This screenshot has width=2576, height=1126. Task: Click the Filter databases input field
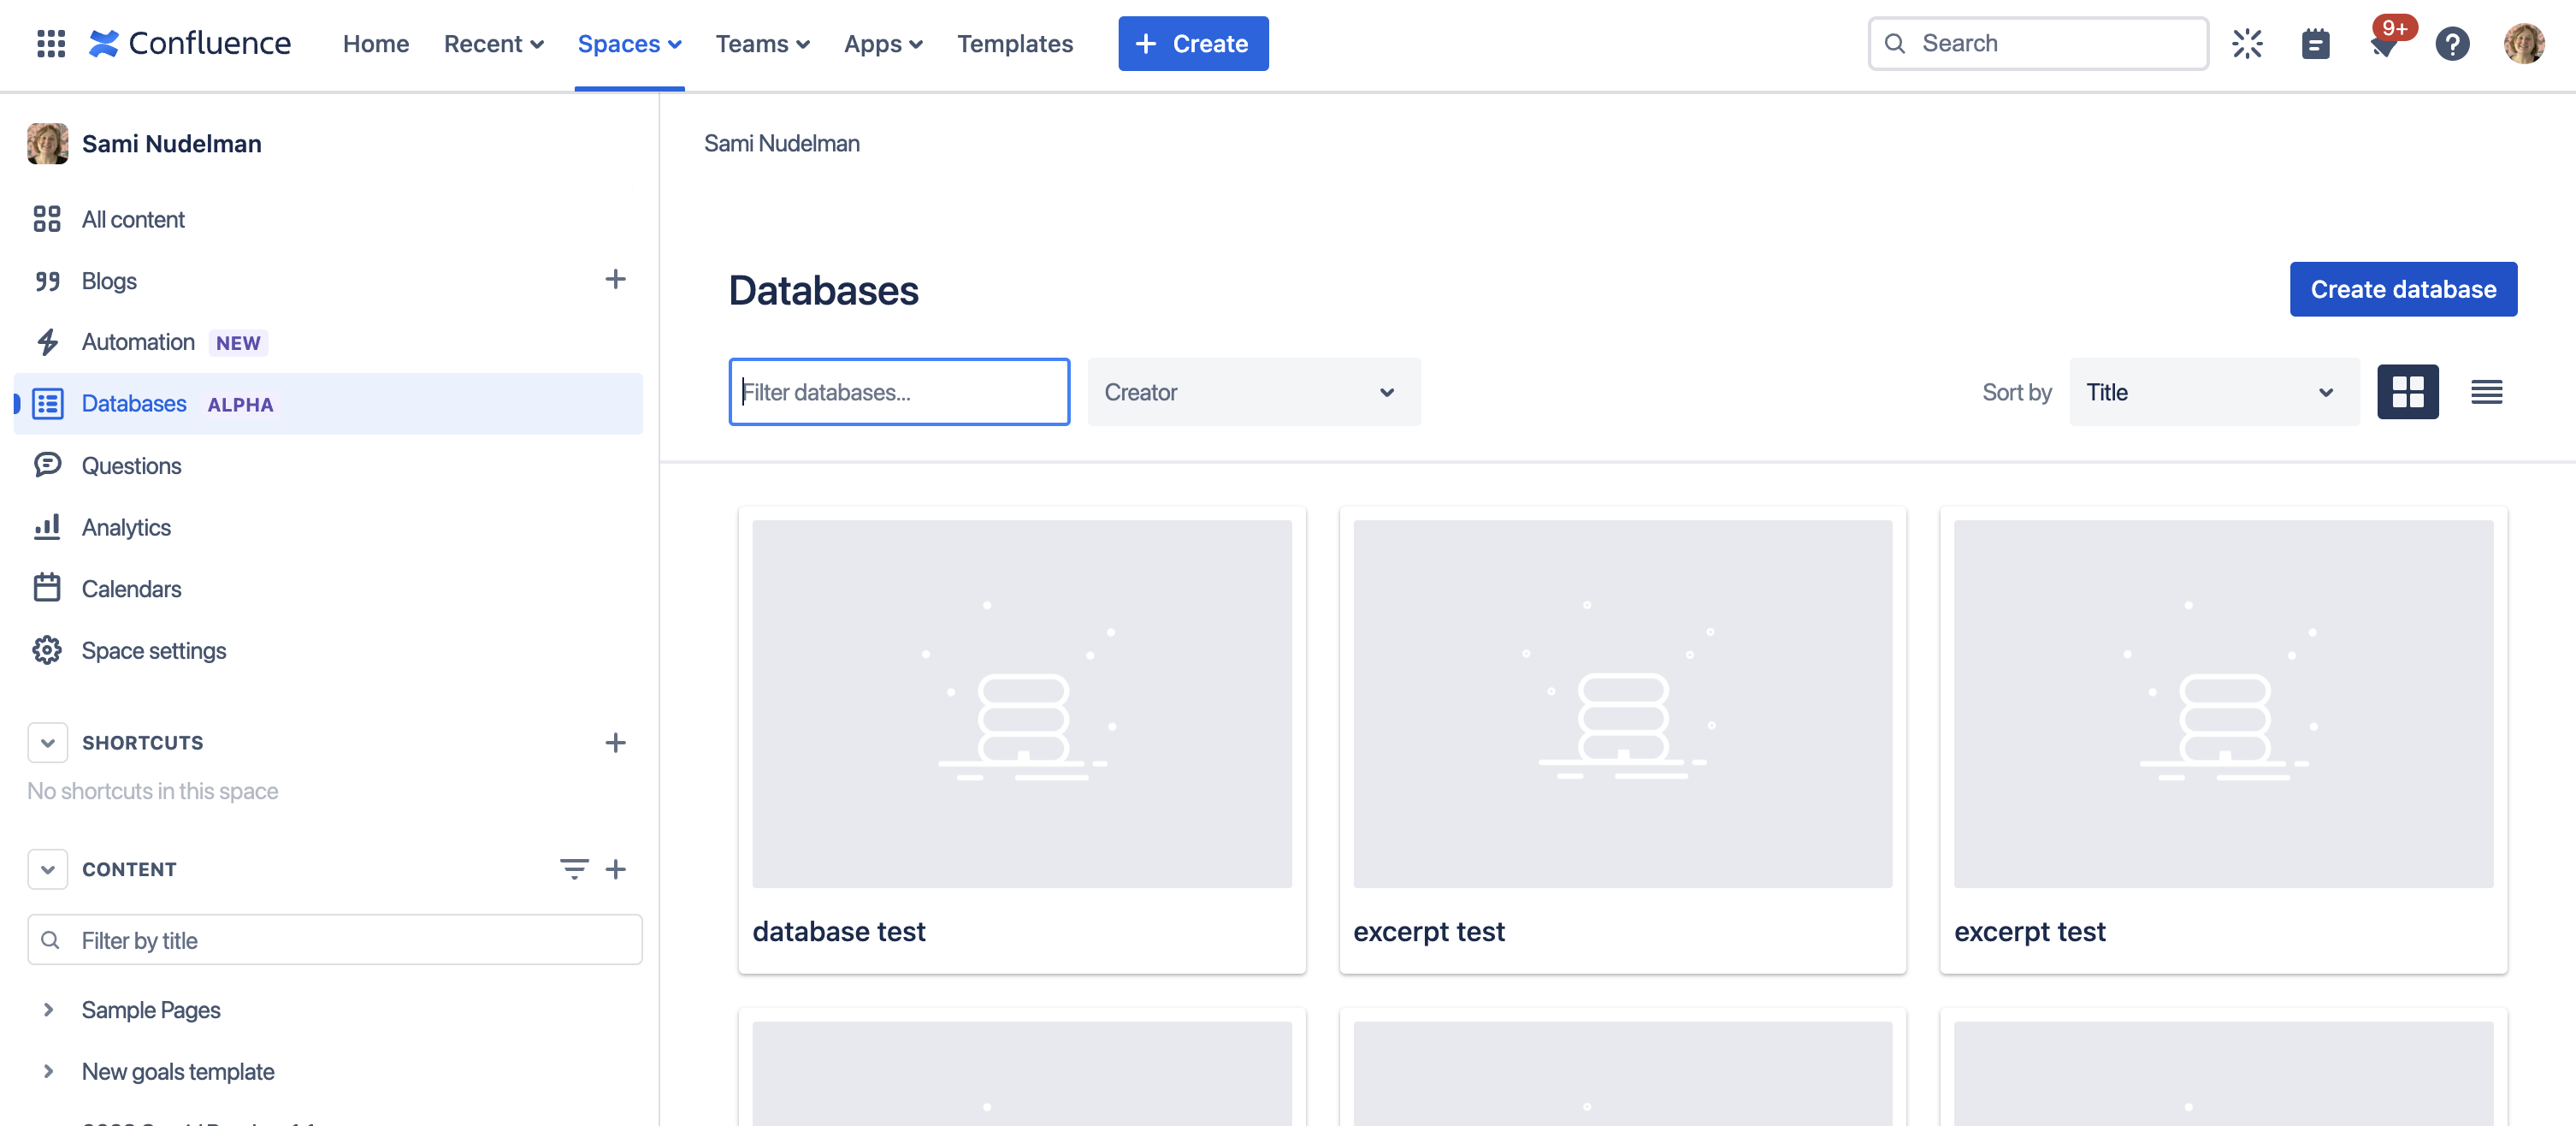coord(899,391)
